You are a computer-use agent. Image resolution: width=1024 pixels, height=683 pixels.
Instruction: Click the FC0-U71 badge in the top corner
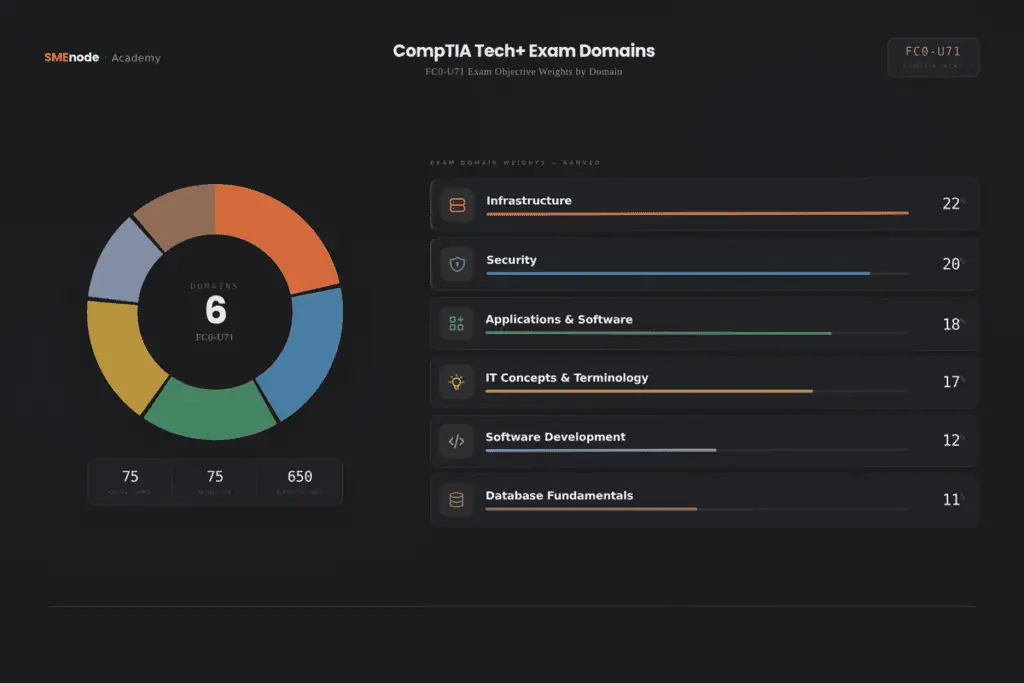[x=932, y=56]
